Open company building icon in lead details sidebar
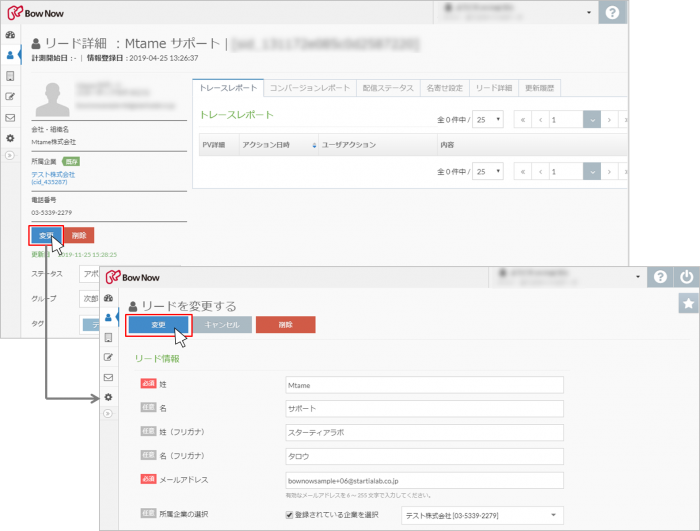The height and width of the screenshot is (531, 700). [10, 76]
